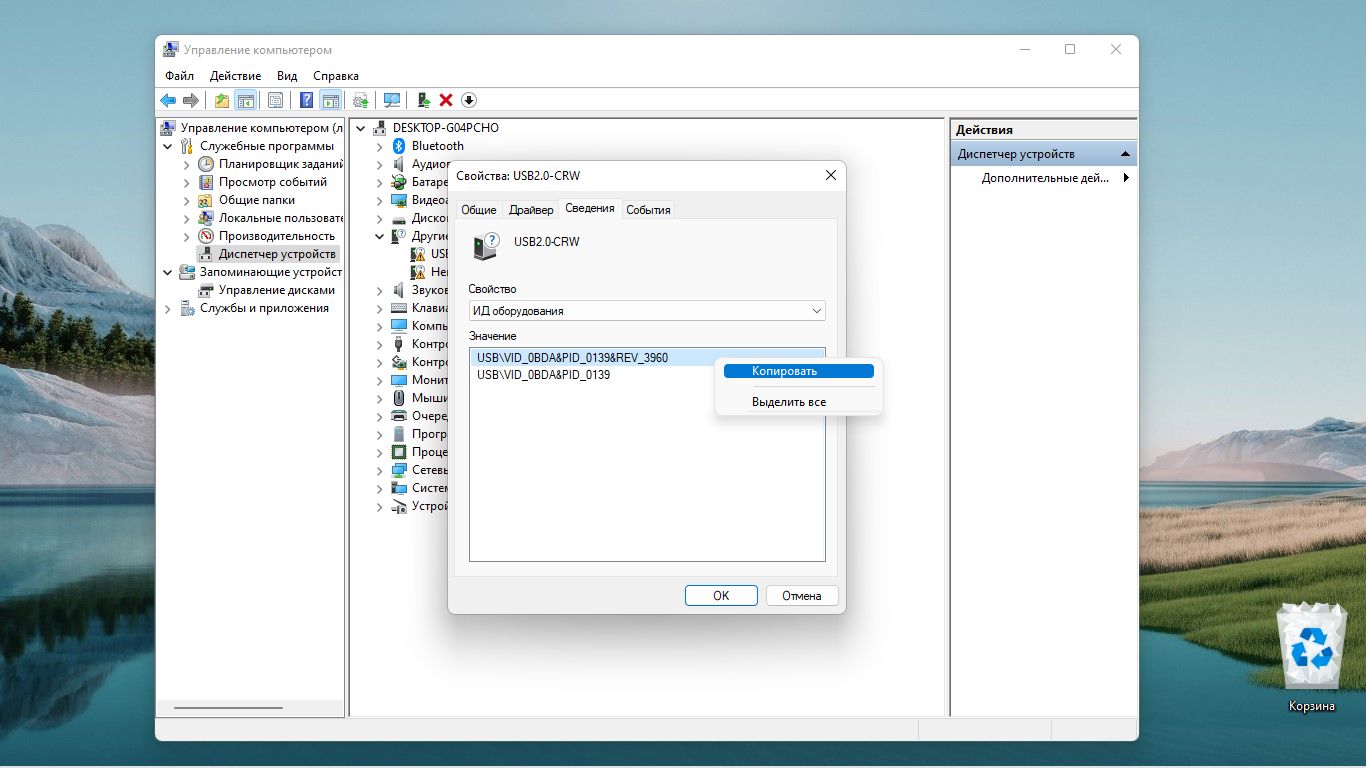Select the Bluetooth device category
The height and width of the screenshot is (768, 1366).
pyautogui.click(x=437, y=146)
